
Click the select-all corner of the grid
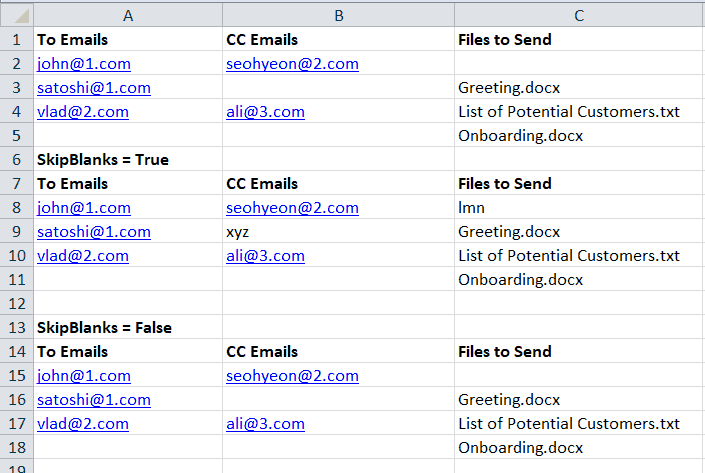point(15,15)
